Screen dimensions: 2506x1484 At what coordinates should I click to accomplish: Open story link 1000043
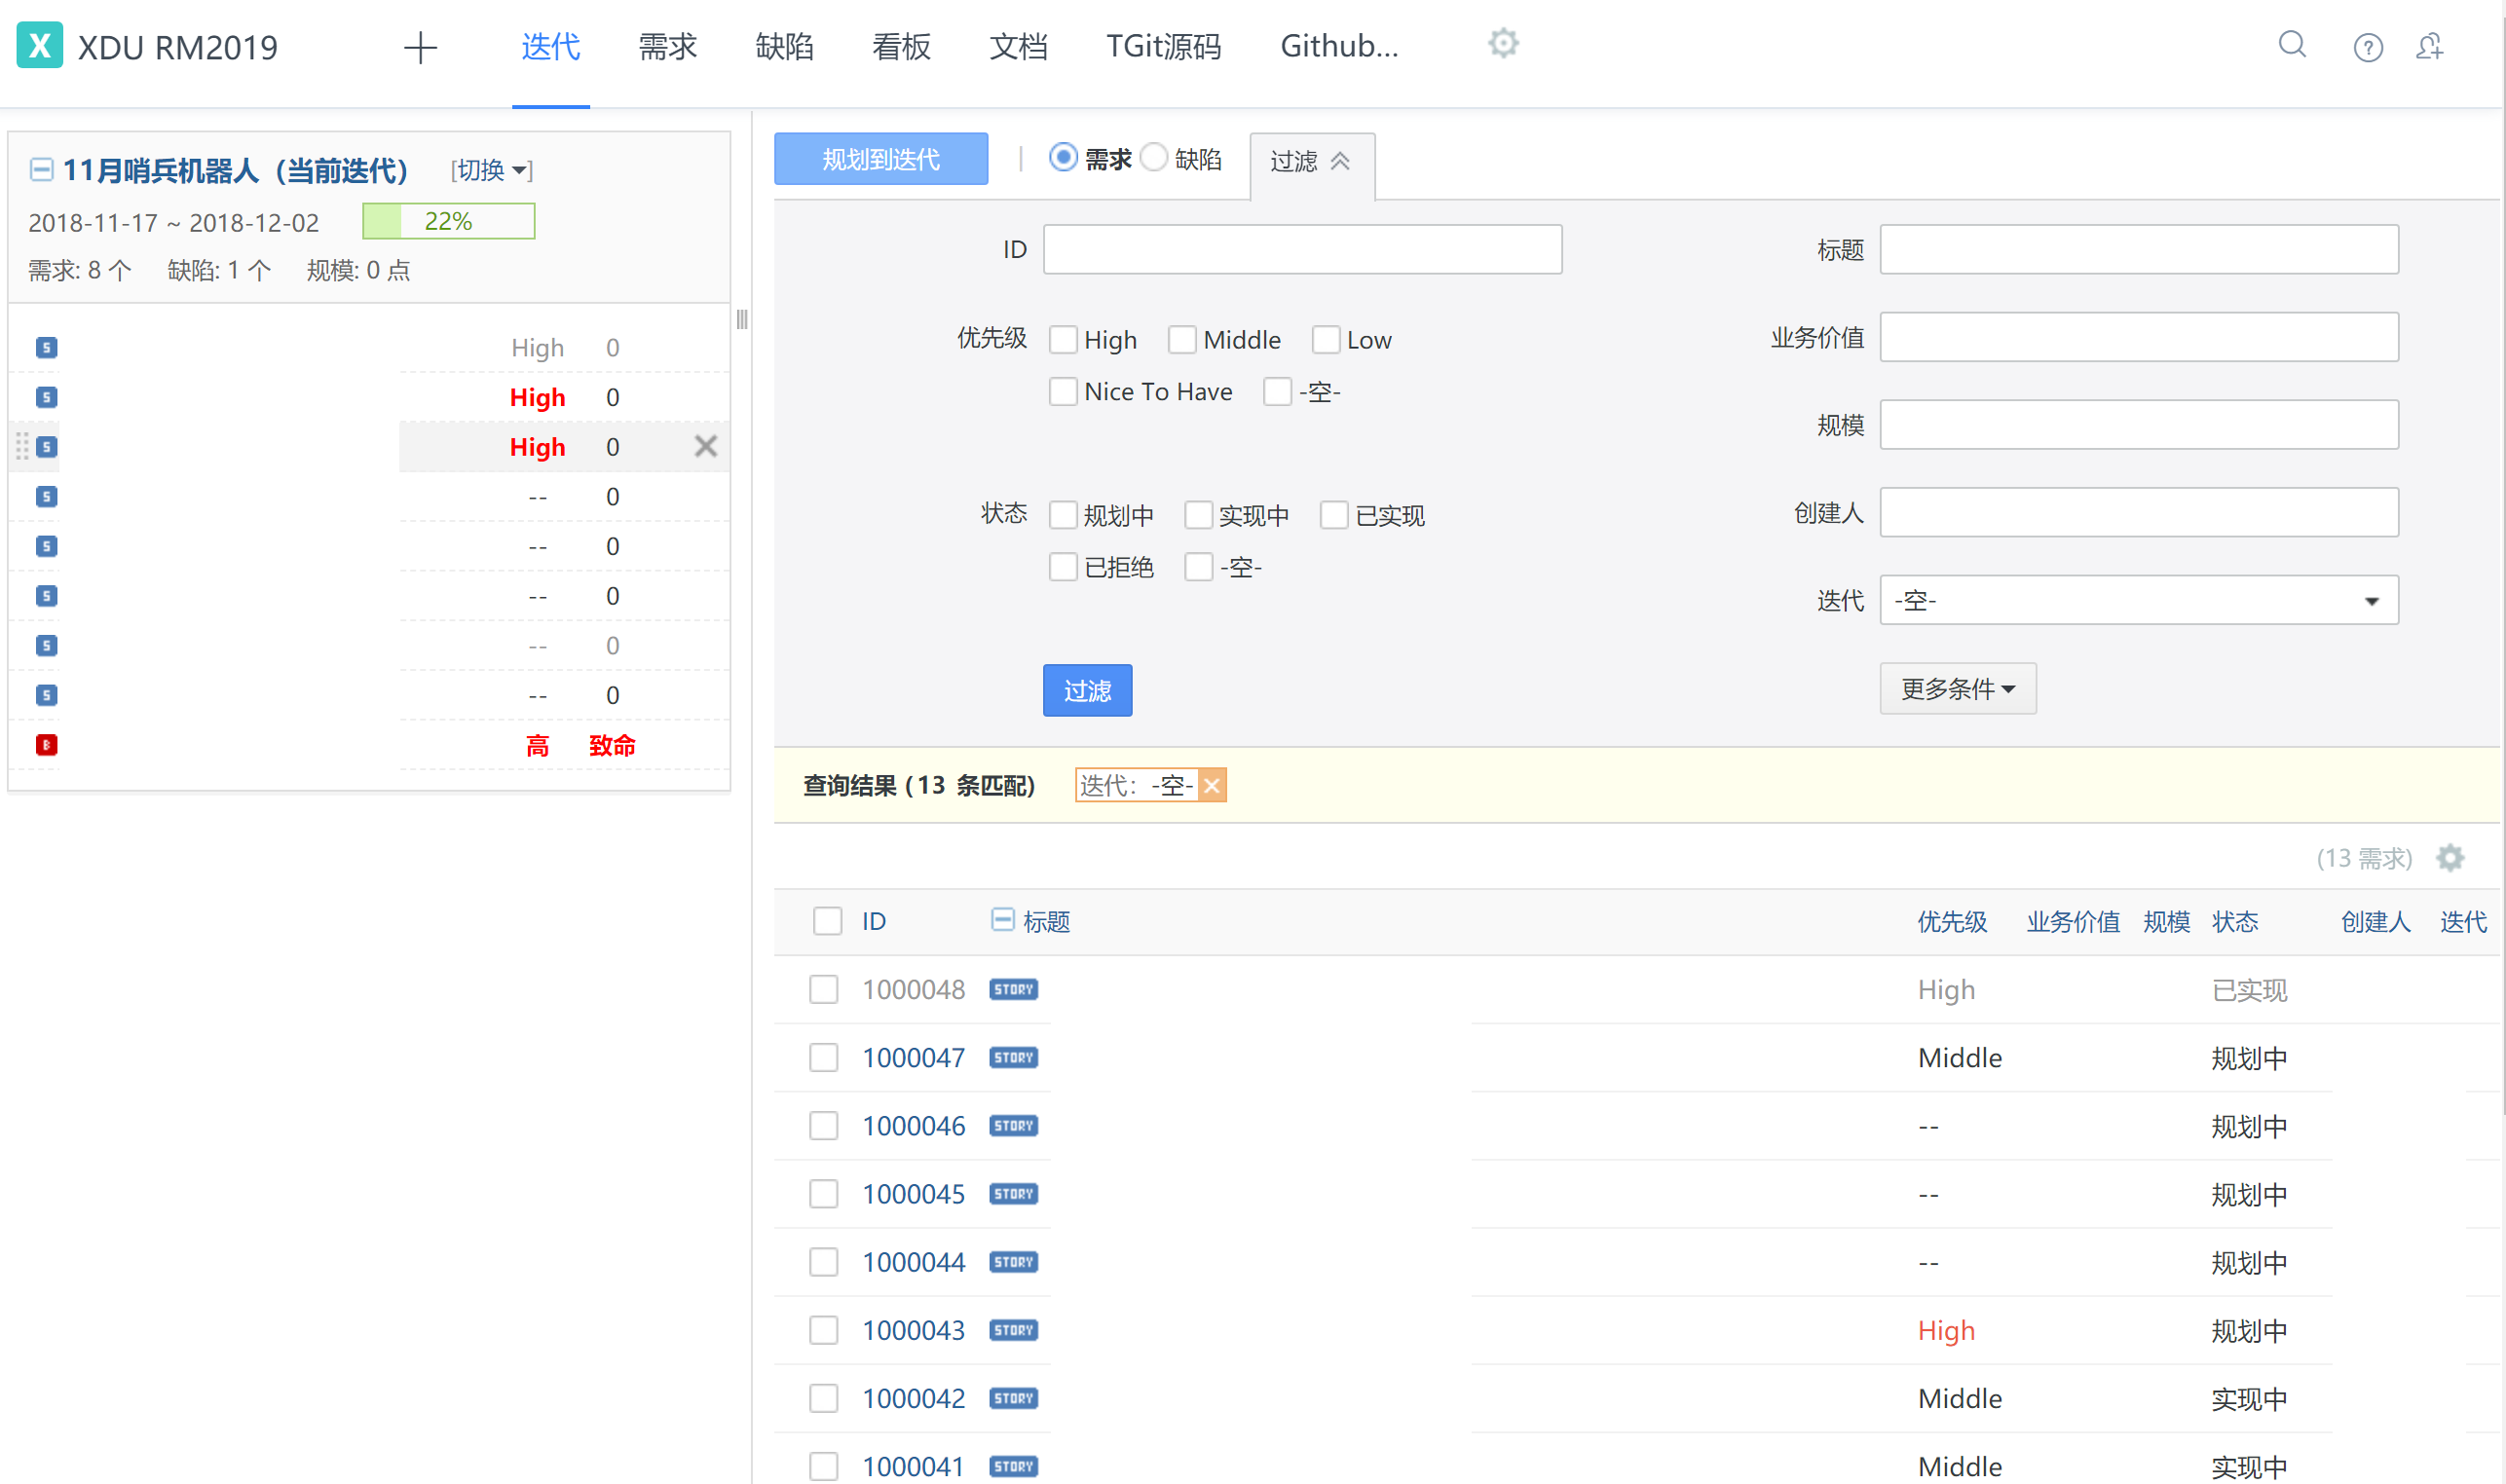pos(913,1329)
